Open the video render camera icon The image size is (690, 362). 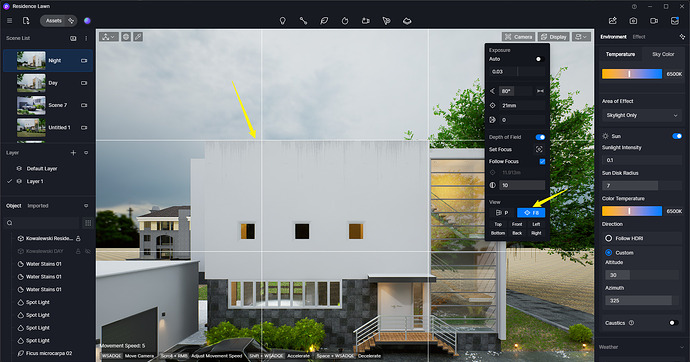pyautogui.click(x=654, y=21)
